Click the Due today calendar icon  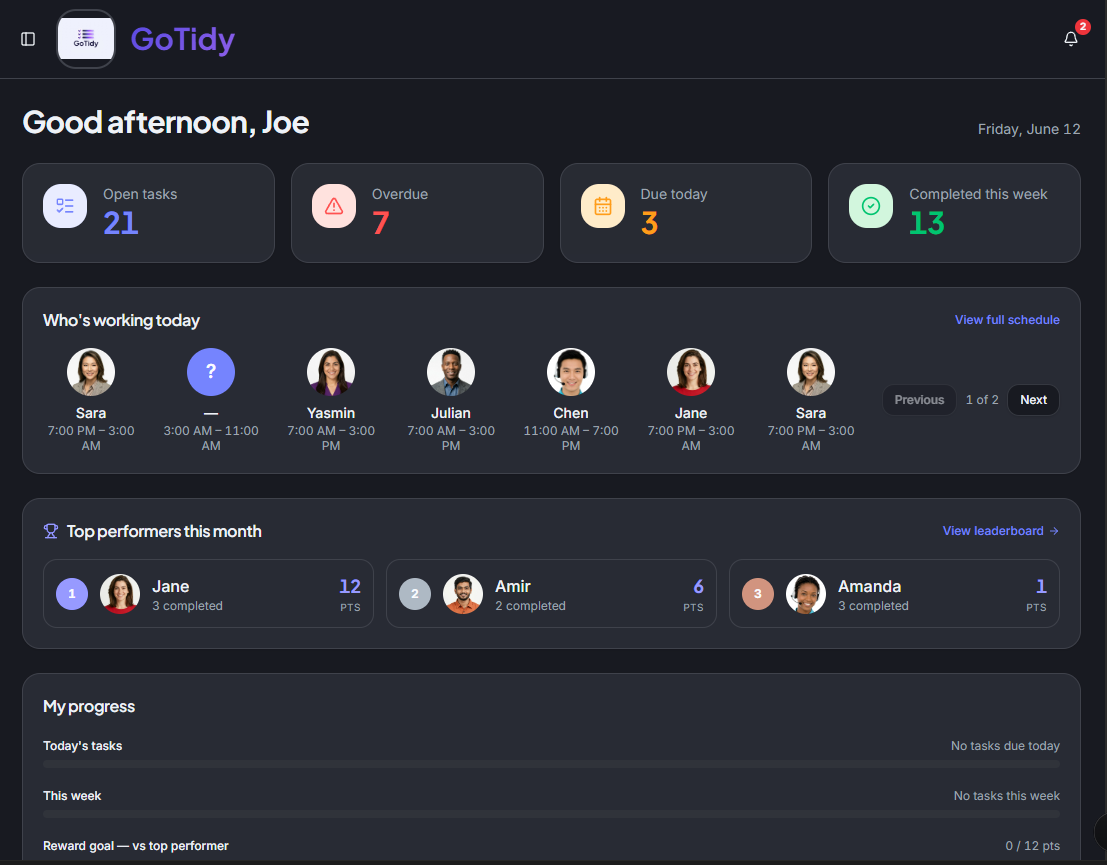tap(603, 206)
